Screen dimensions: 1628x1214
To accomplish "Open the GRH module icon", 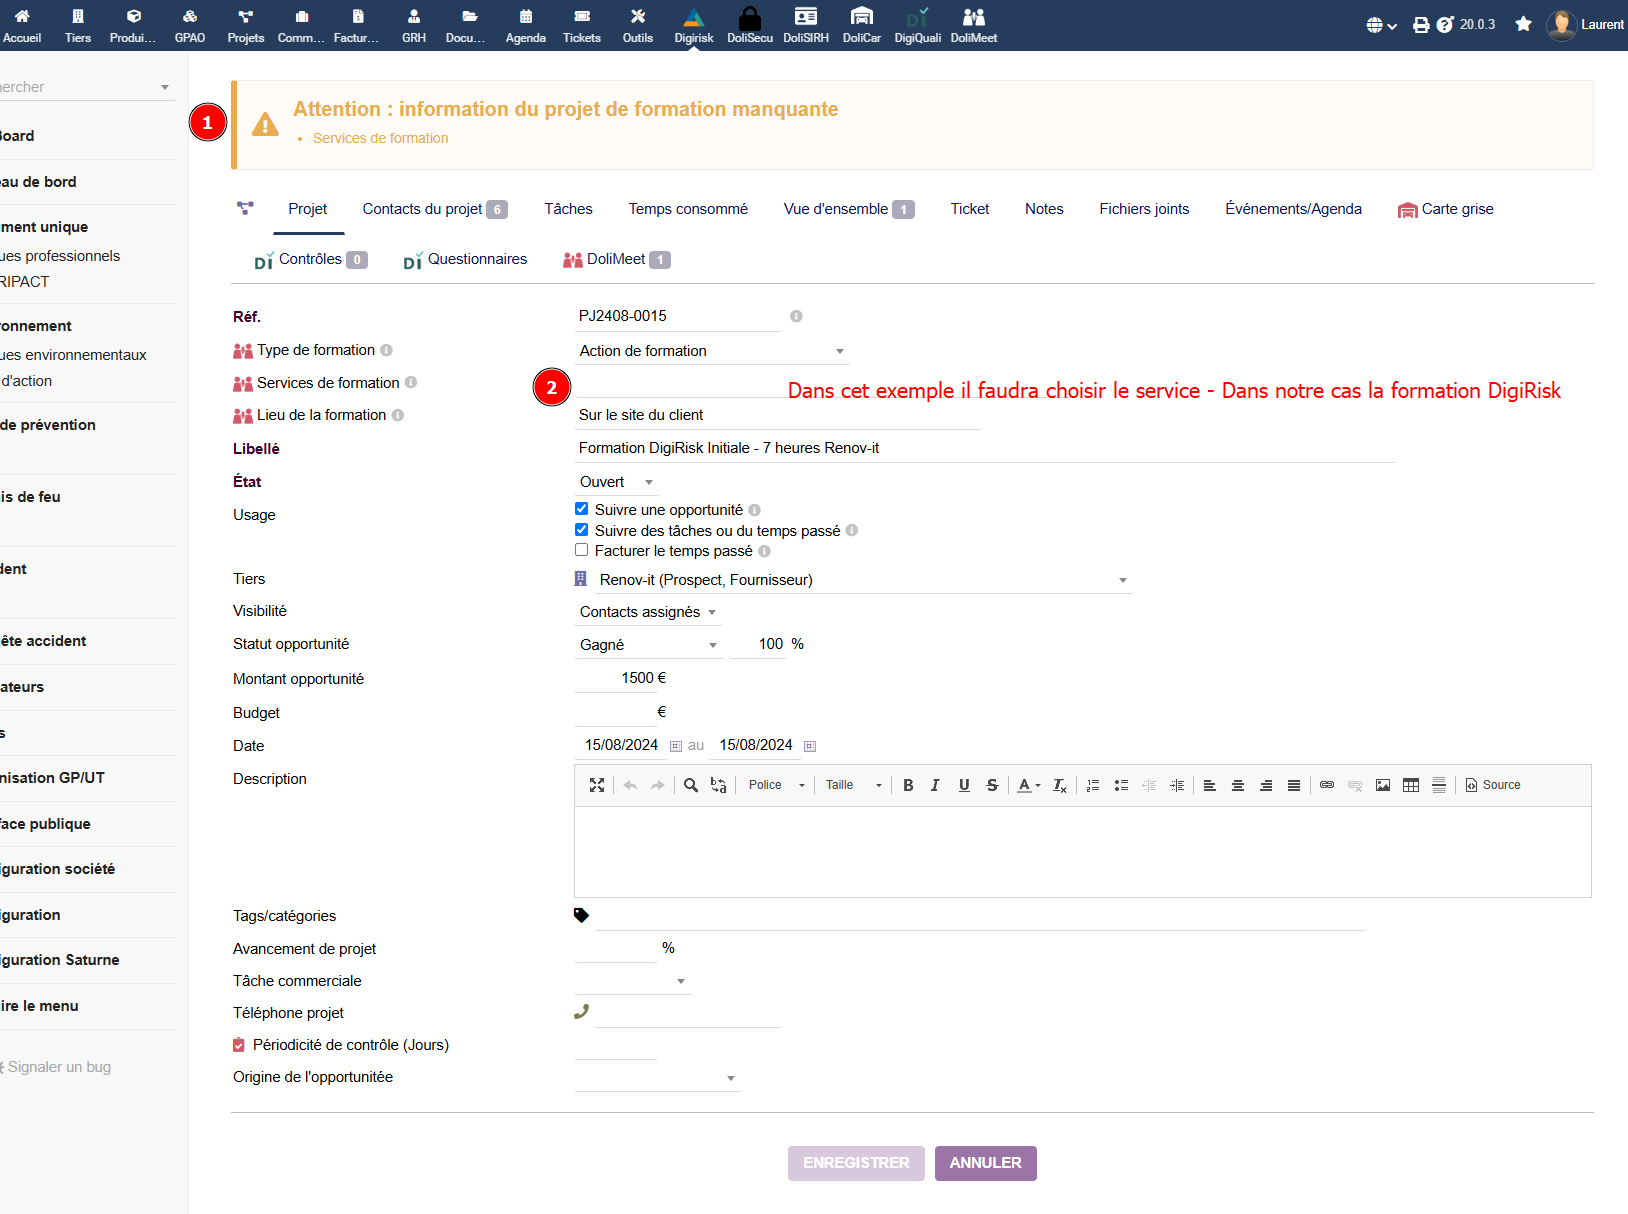I will (x=414, y=16).
